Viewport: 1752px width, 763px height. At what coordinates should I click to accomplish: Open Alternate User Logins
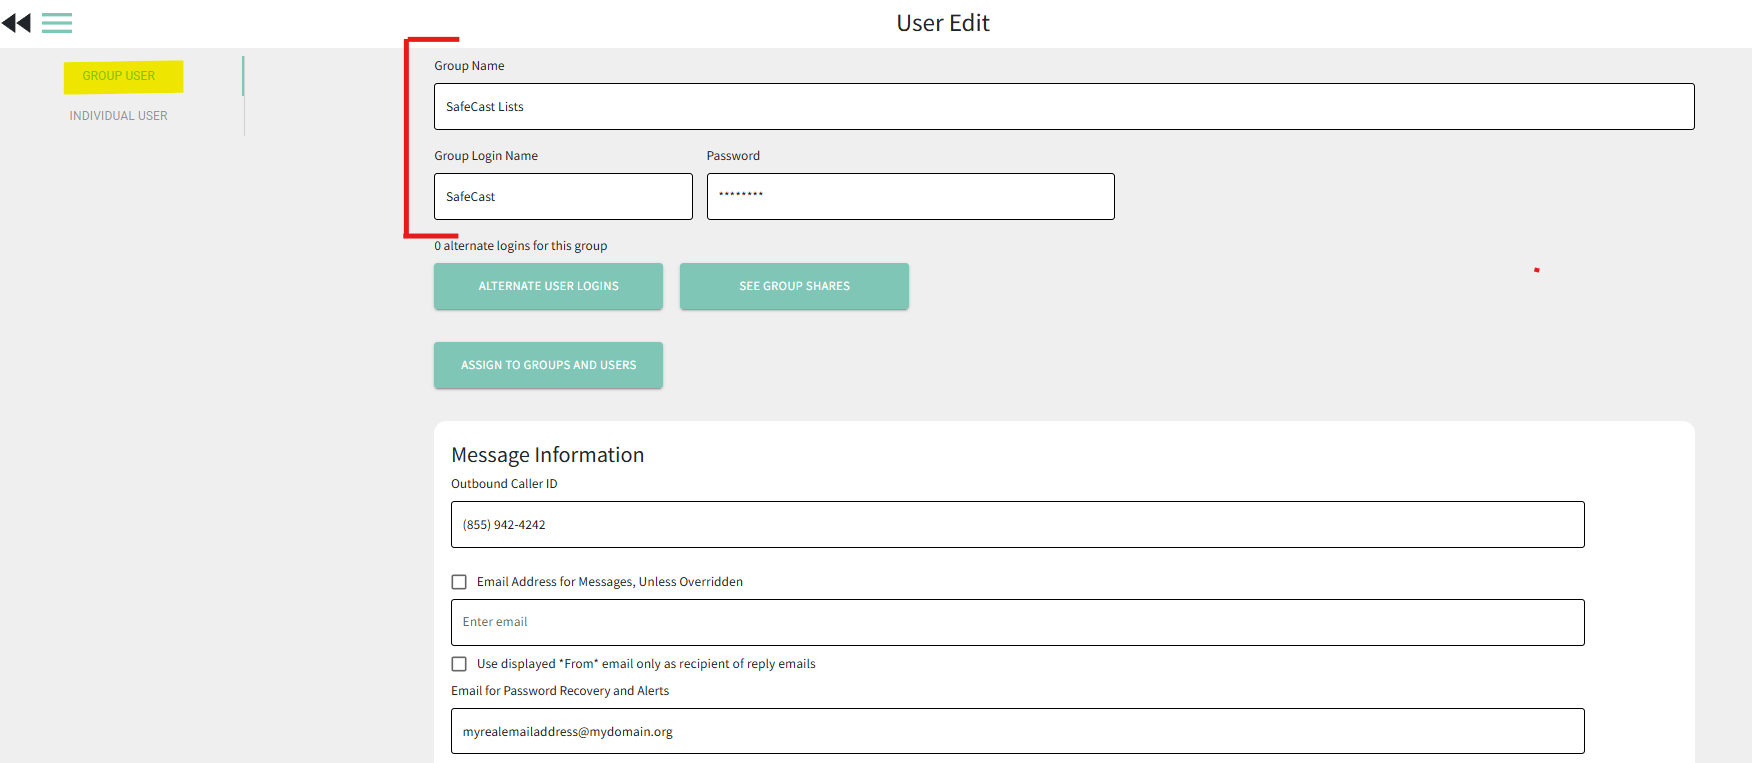(548, 286)
